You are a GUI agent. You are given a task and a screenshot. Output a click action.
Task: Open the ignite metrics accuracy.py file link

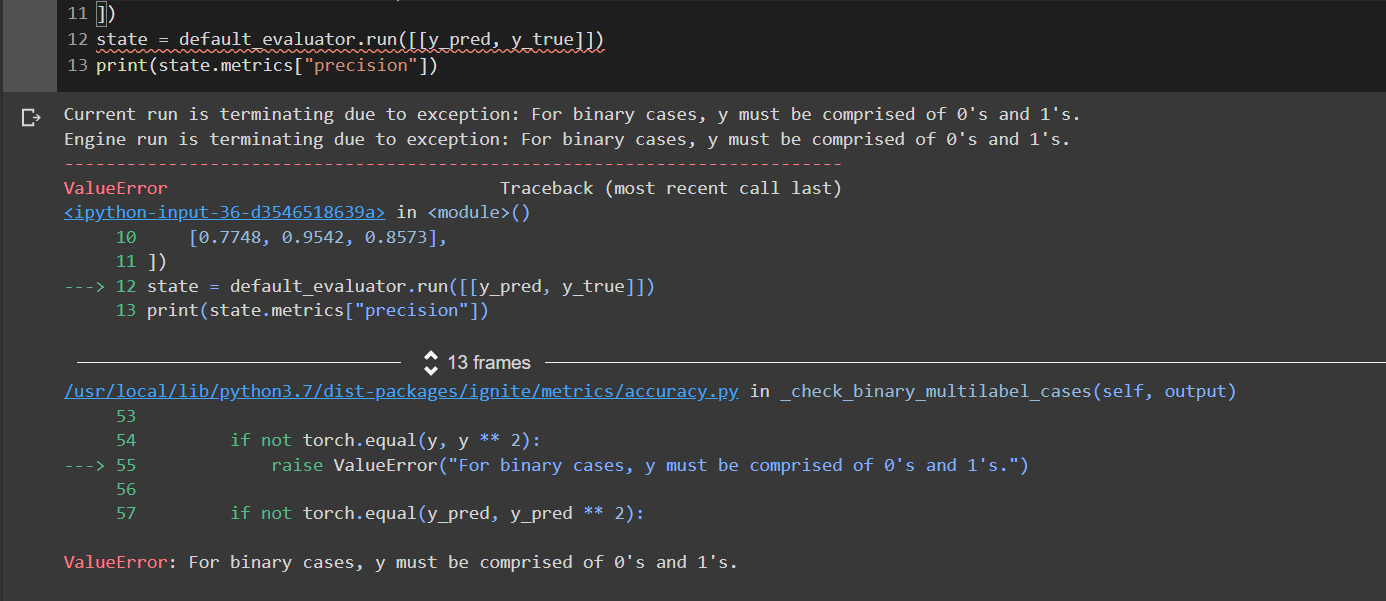pyautogui.click(x=401, y=391)
